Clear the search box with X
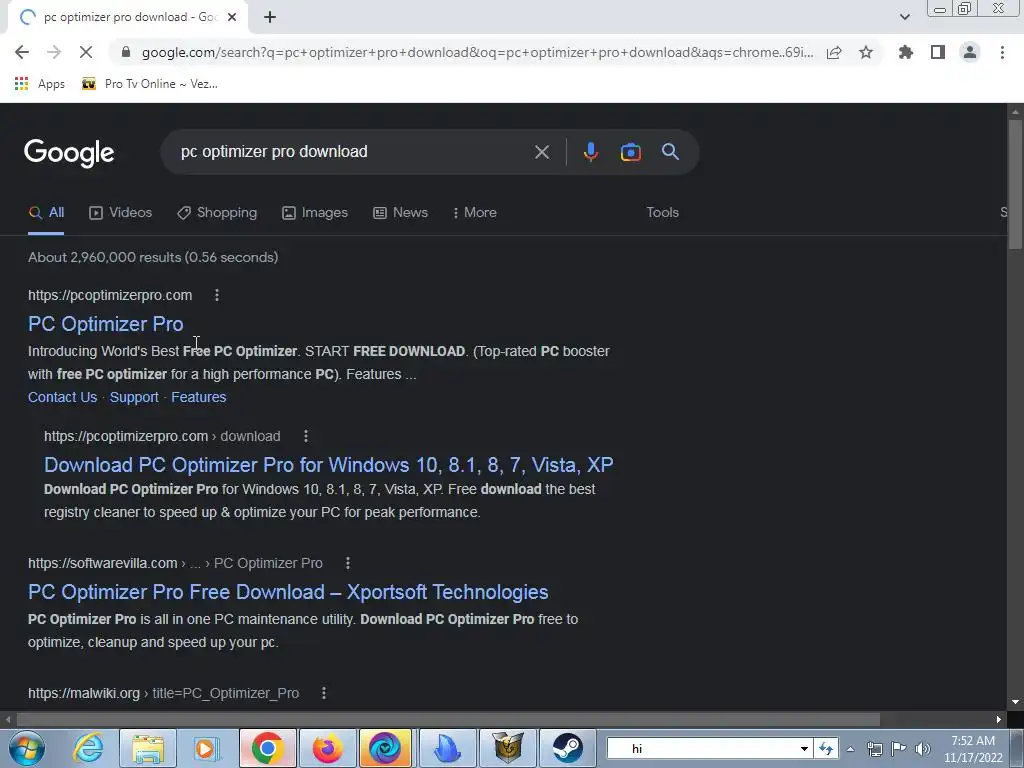Viewport: 1024px width, 768px height. [542, 152]
